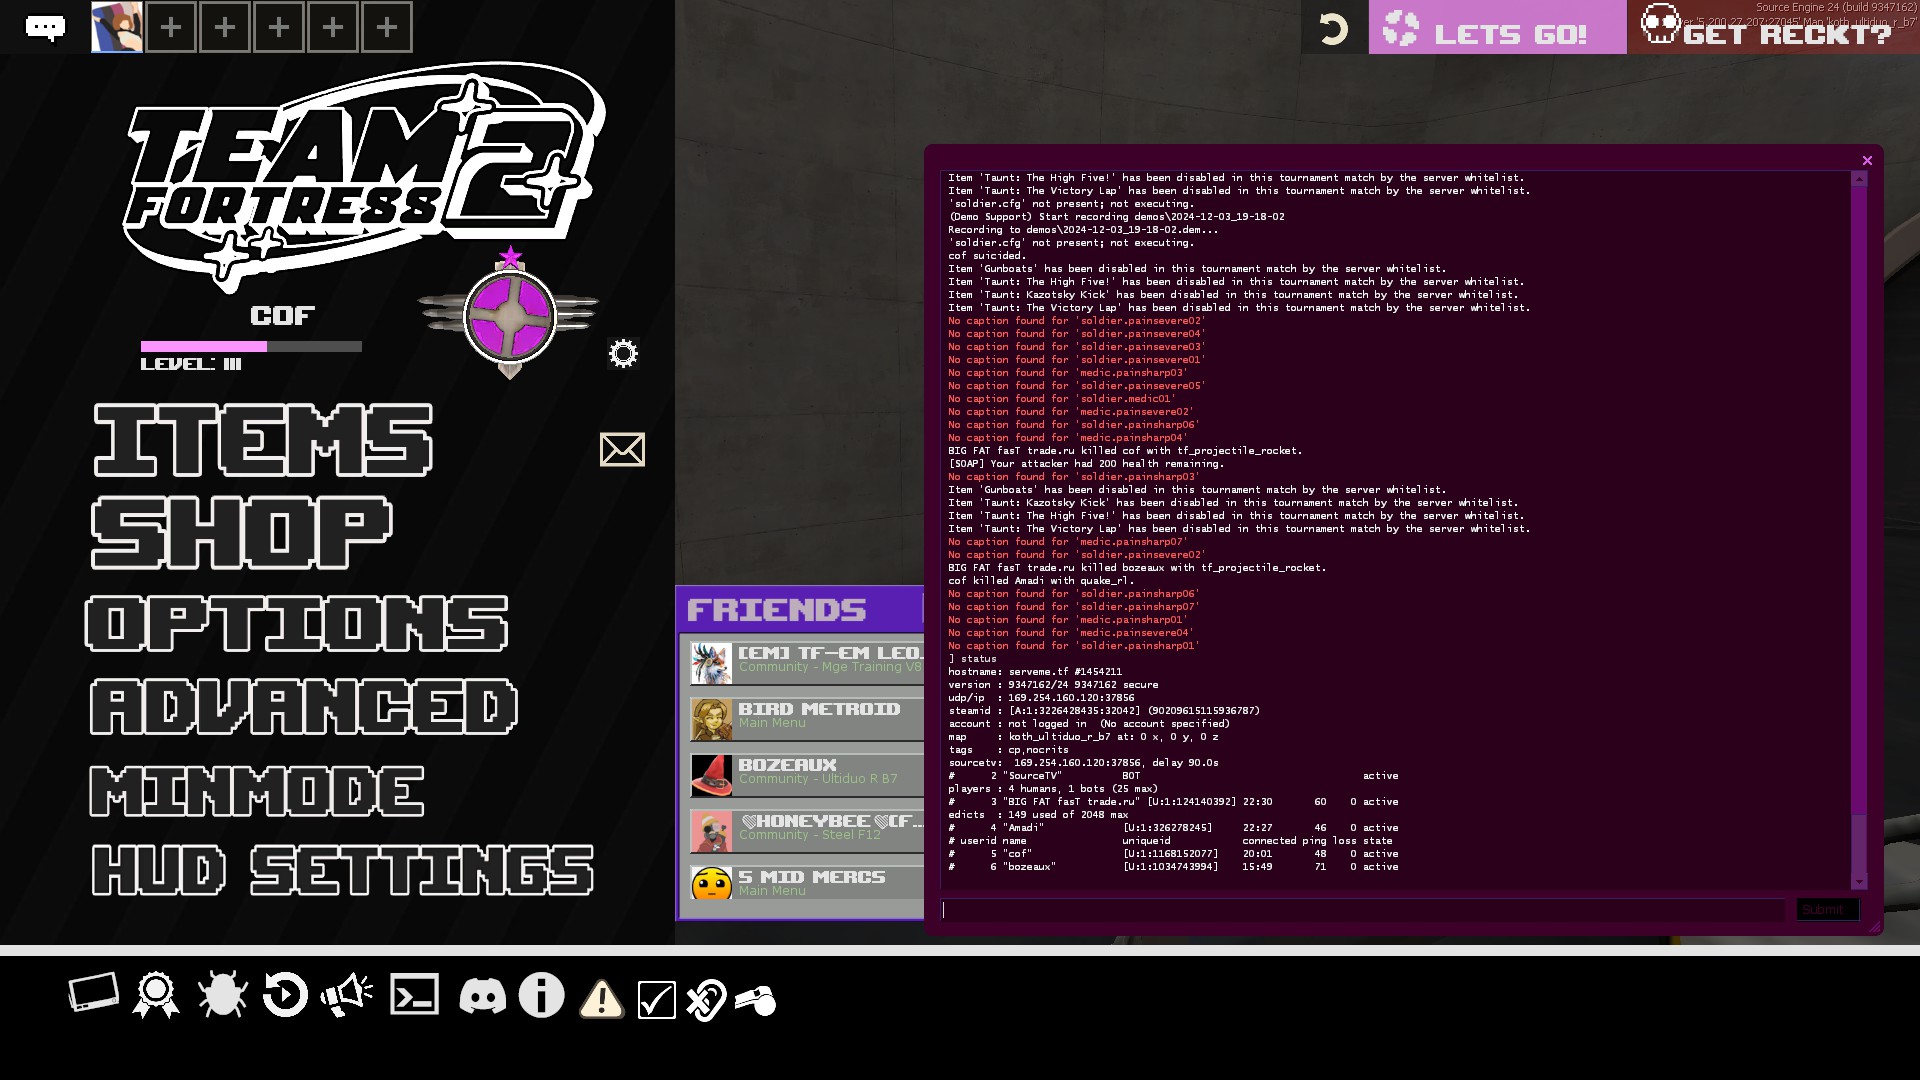Viewport: 1920px width, 1080px height.
Task: Add party member in first plus slot
Action: point(171,27)
